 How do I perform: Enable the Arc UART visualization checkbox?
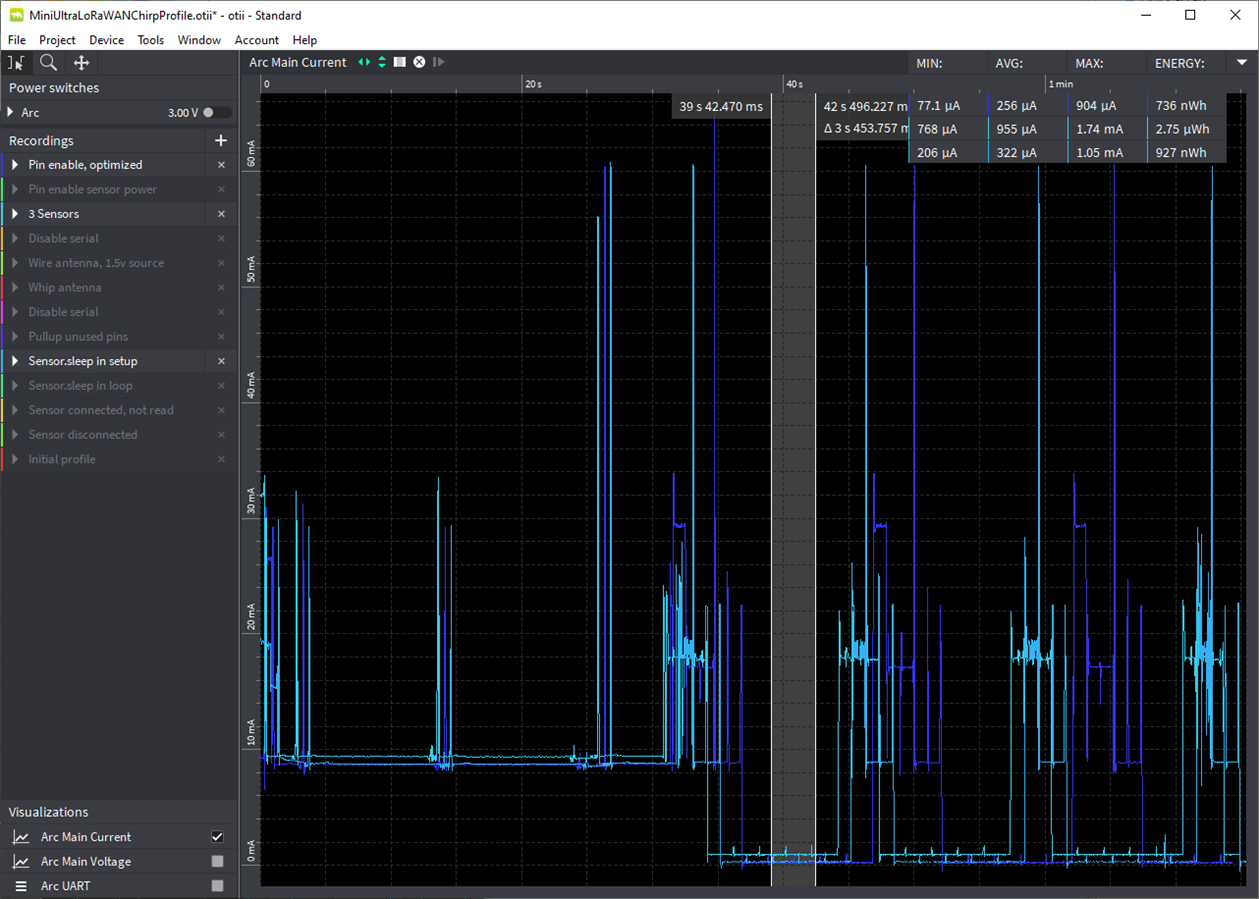[217, 886]
